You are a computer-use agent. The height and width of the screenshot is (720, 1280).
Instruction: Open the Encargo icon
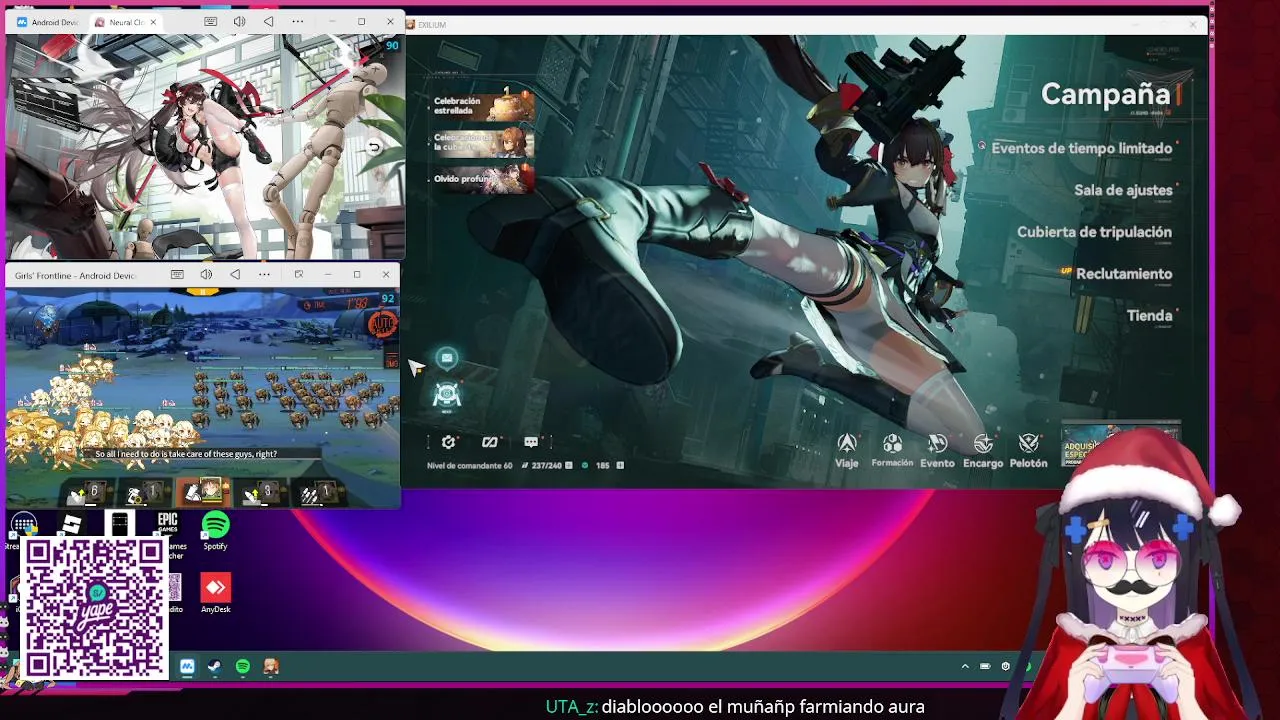click(983, 450)
